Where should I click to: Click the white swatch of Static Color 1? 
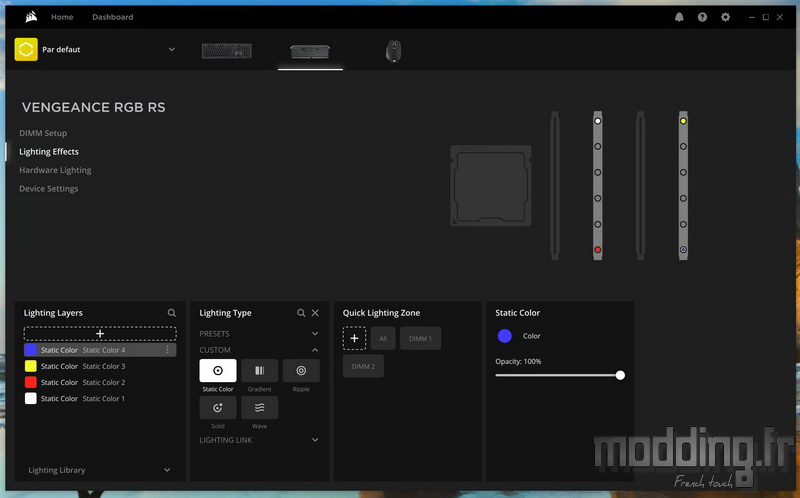coord(31,399)
